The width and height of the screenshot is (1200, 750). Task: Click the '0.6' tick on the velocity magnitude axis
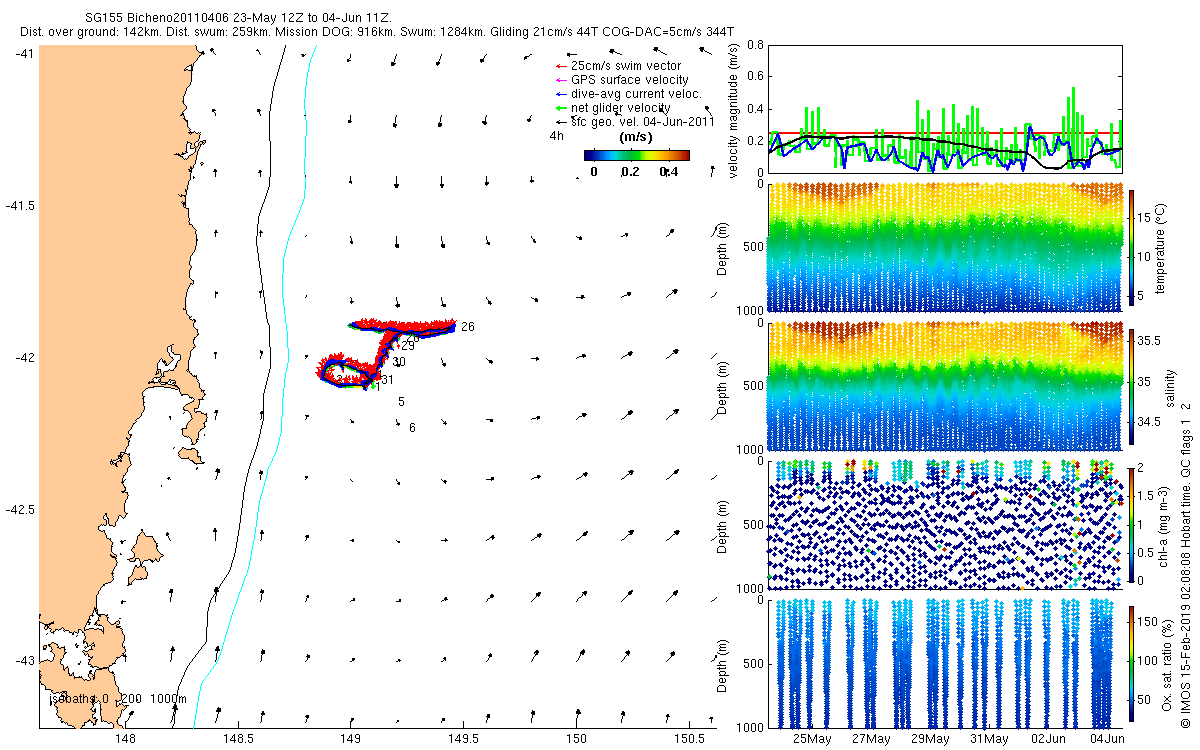click(755, 77)
